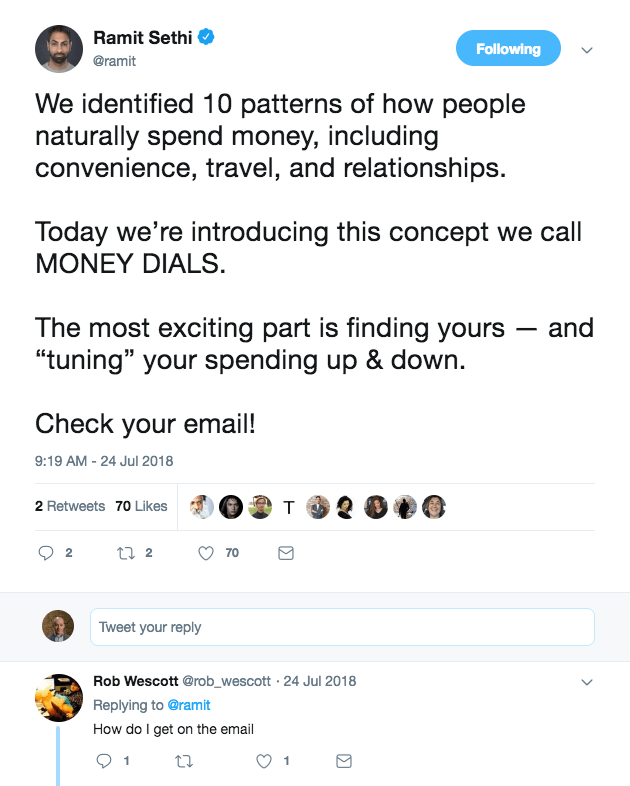The image size is (630, 786).
Task: Click the first liker's avatar
Action: (x=201, y=506)
